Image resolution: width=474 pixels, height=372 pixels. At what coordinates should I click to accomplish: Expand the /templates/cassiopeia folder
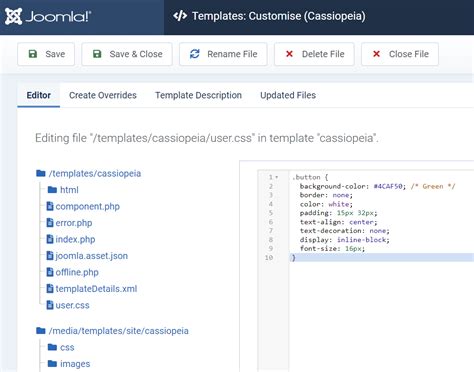tap(95, 173)
